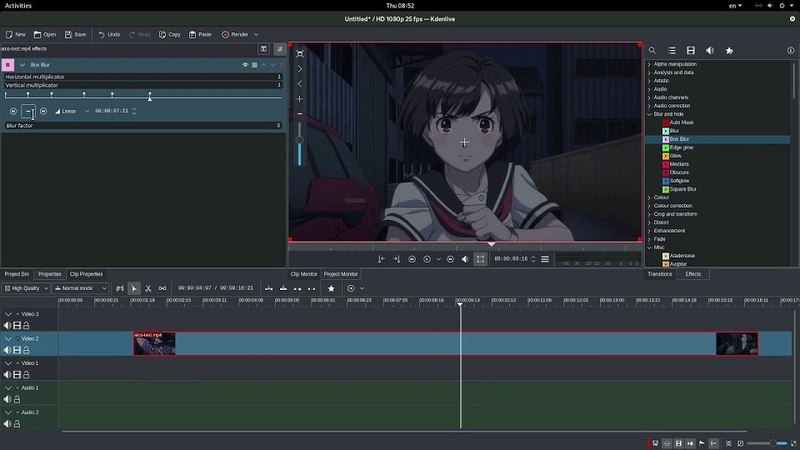Screen dimensions: 800x450
Task: Select Auto Mask effect
Action: 681,122
